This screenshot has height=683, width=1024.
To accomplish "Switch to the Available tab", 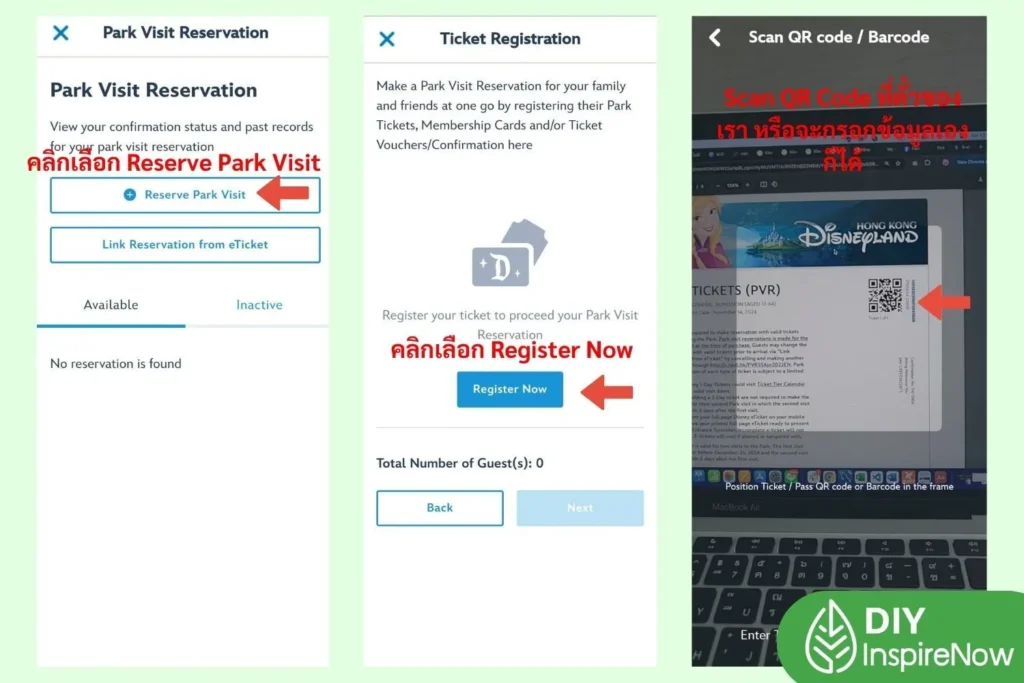I will tap(111, 305).
